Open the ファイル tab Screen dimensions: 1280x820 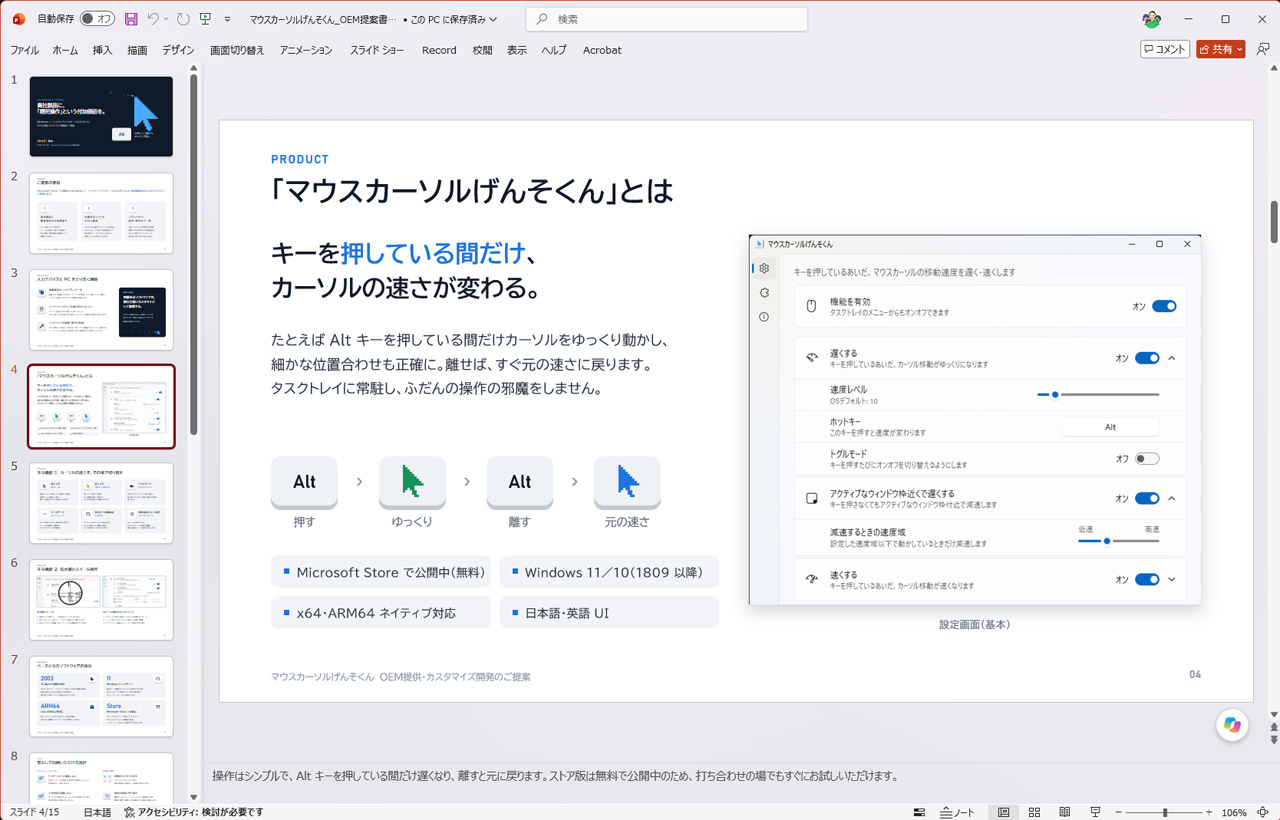(x=24, y=50)
